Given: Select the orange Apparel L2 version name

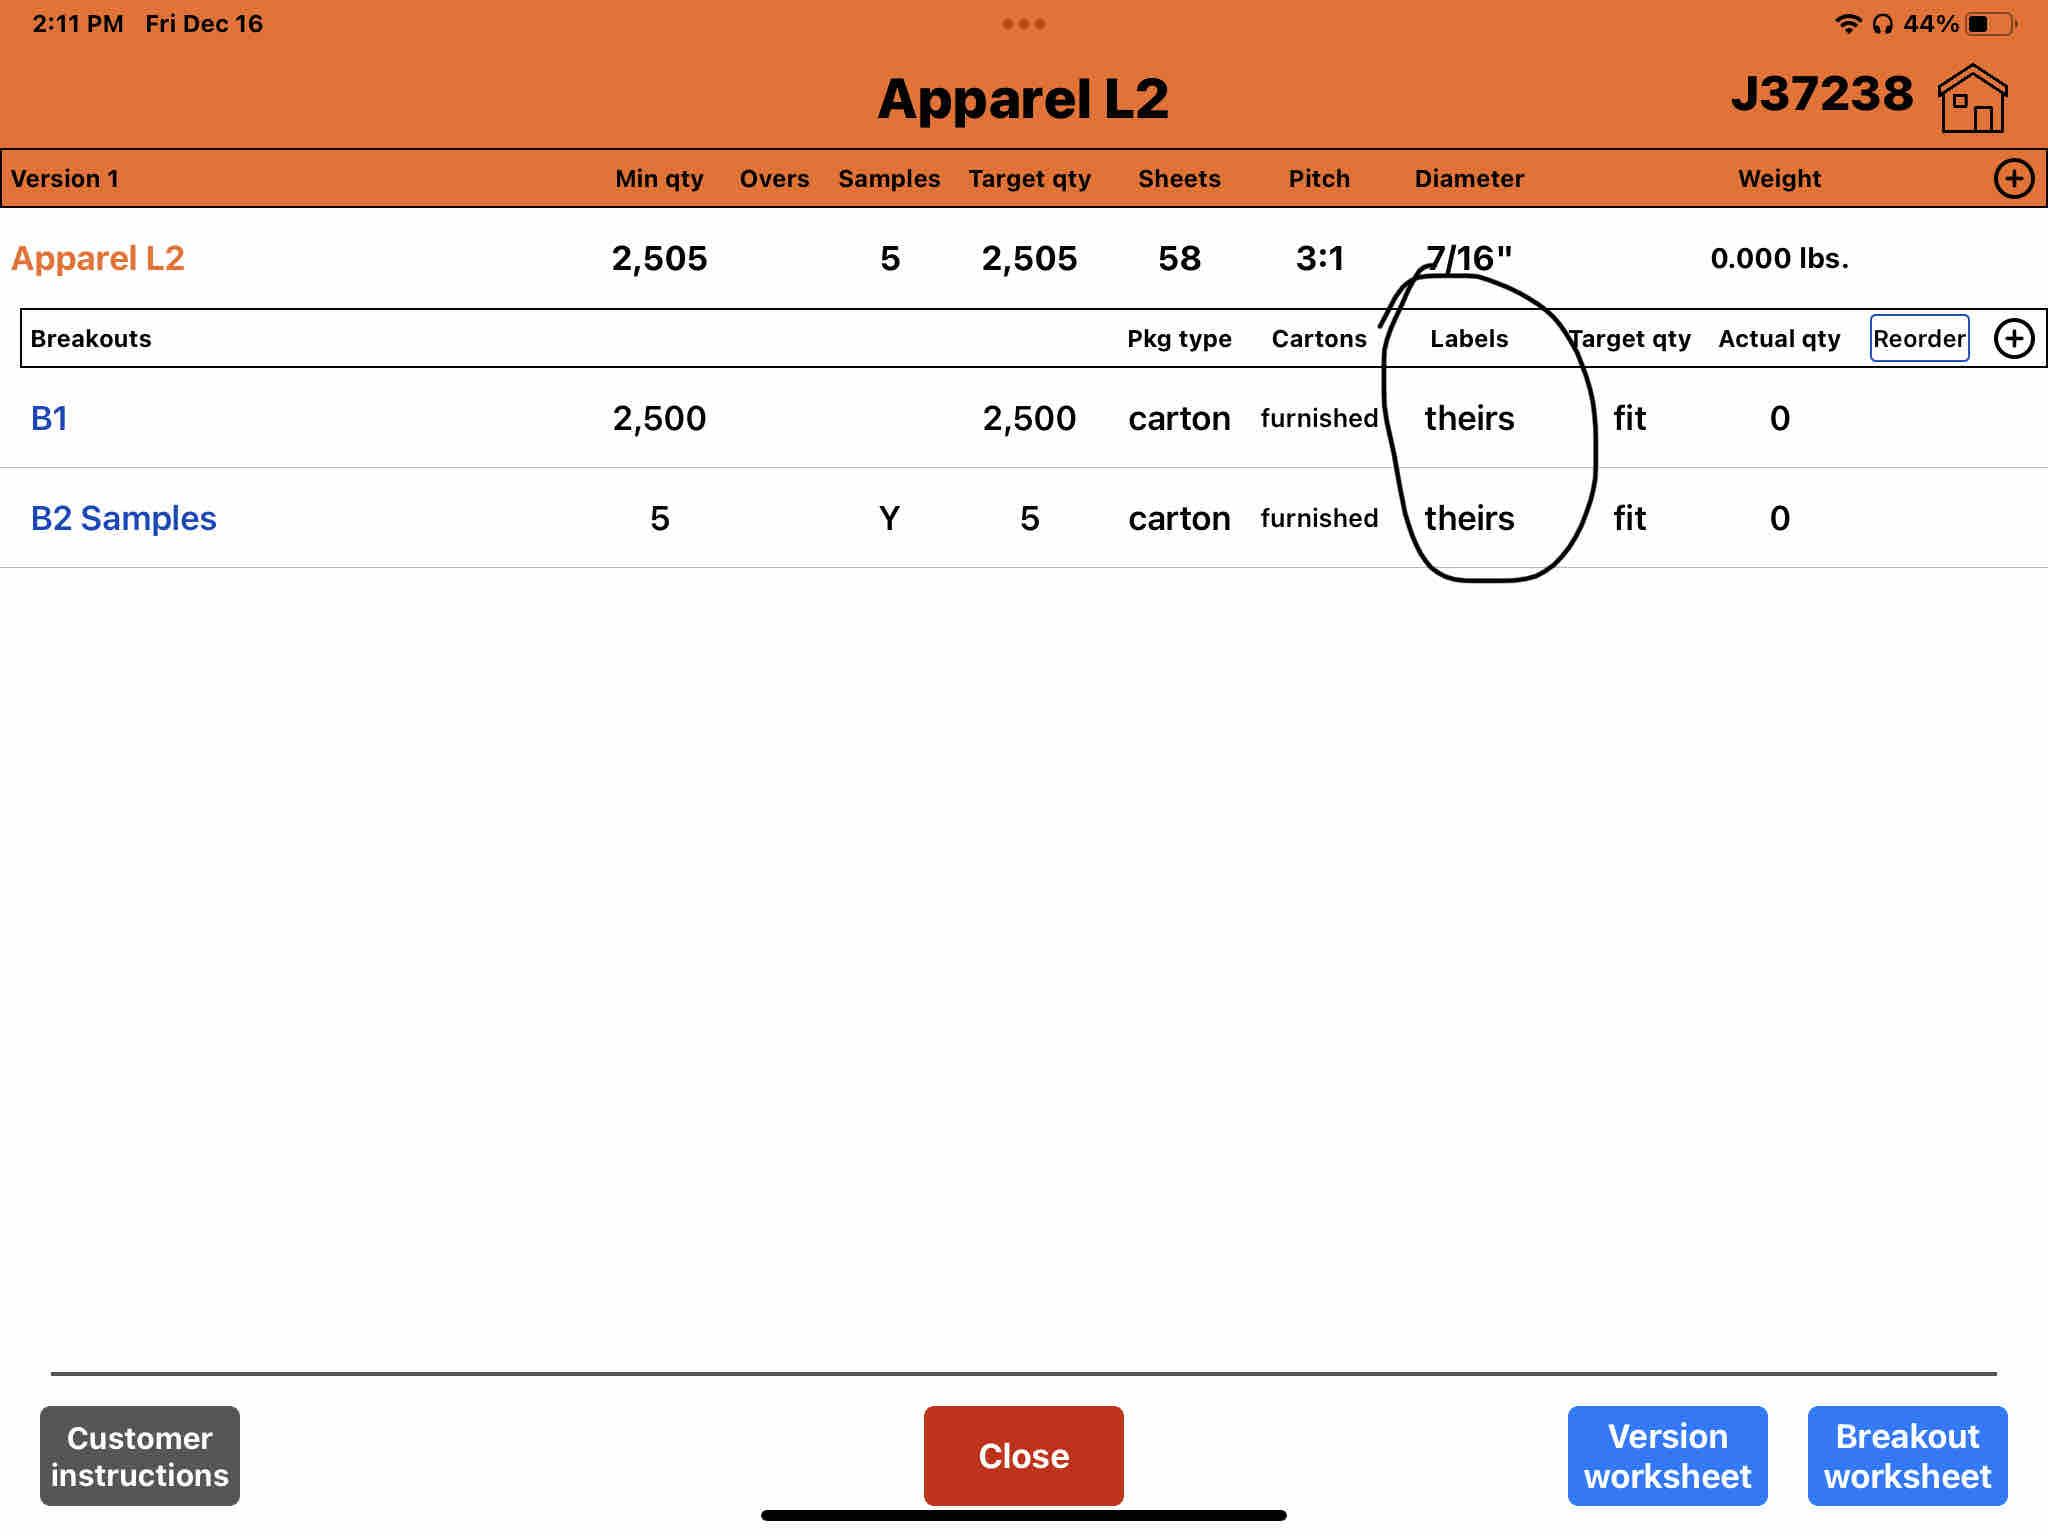Looking at the screenshot, I should click(x=98, y=258).
